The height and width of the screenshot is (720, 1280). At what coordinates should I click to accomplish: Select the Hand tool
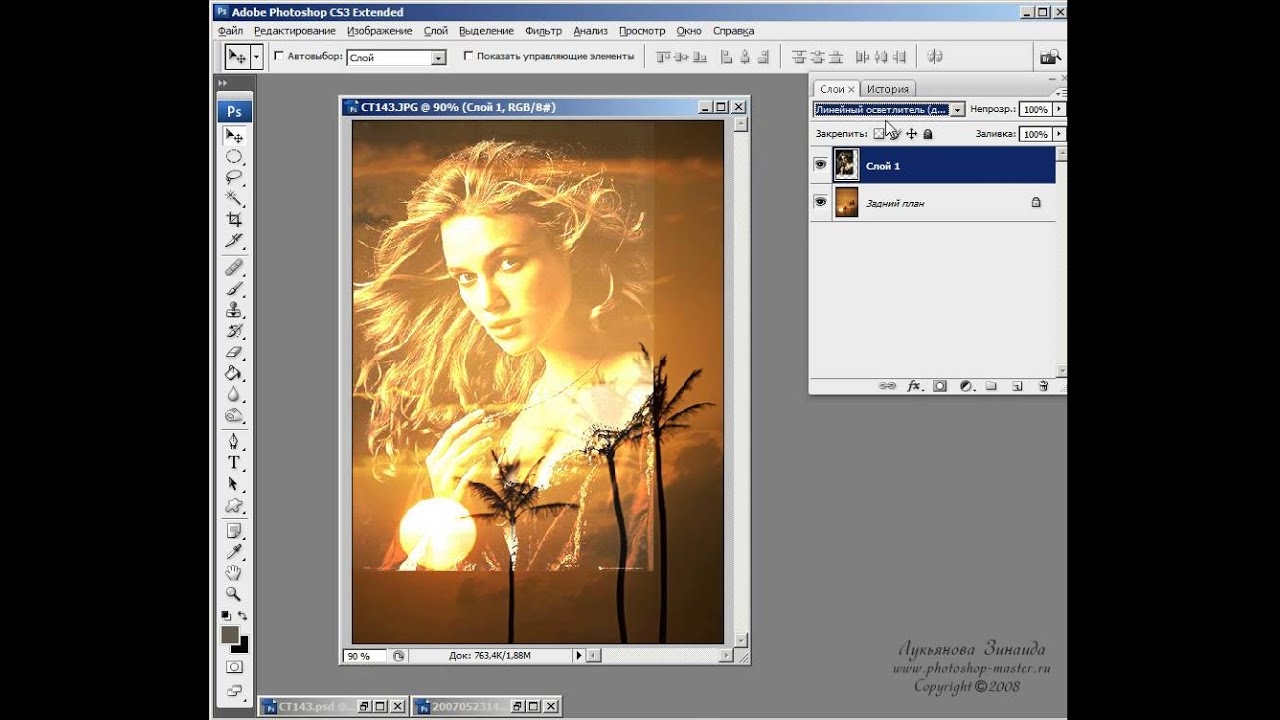pyautogui.click(x=234, y=572)
